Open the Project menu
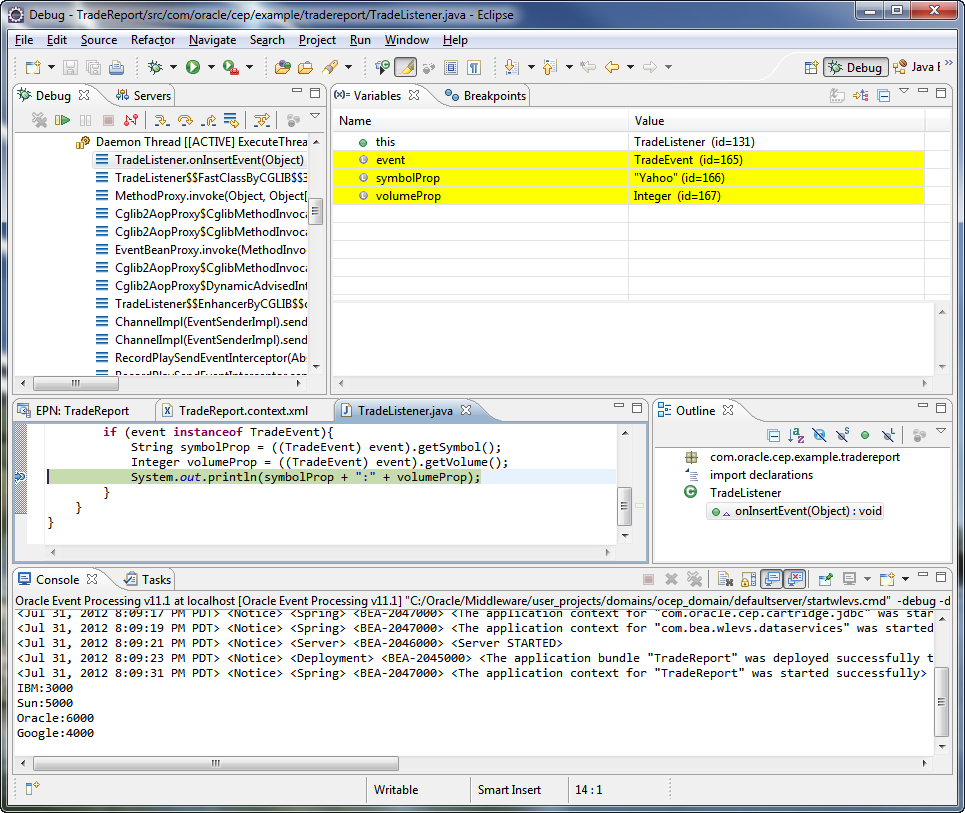The height and width of the screenshot is (813, 965). [x=317, y=40]
